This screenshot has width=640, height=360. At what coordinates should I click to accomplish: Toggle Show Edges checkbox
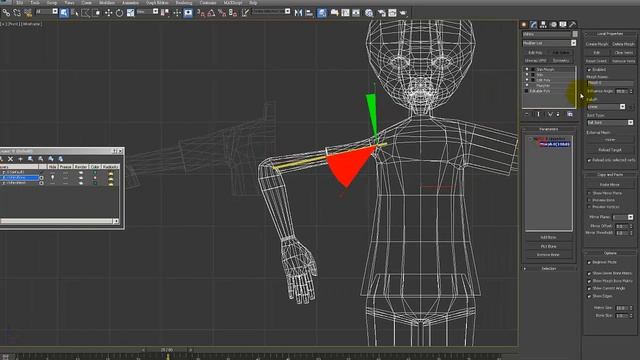tap(589, 296)
